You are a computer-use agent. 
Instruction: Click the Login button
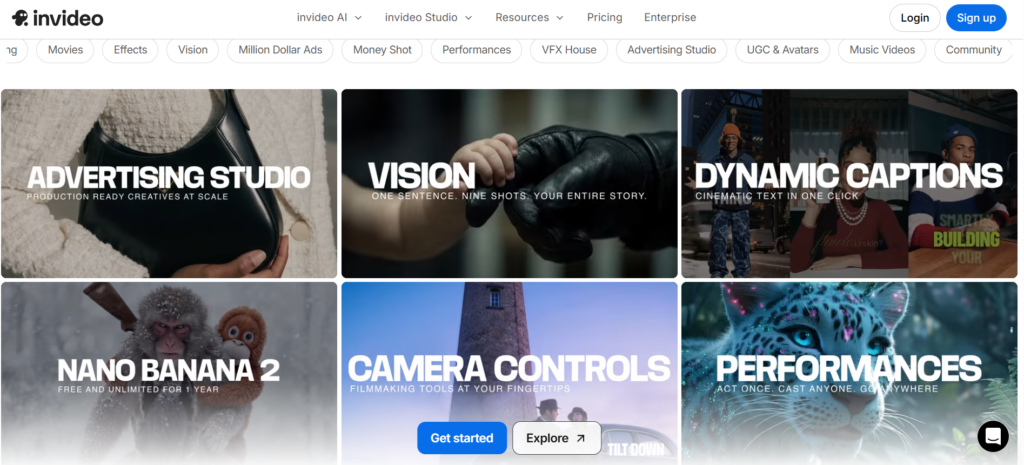pyautogui.click(x=914, y=18)
